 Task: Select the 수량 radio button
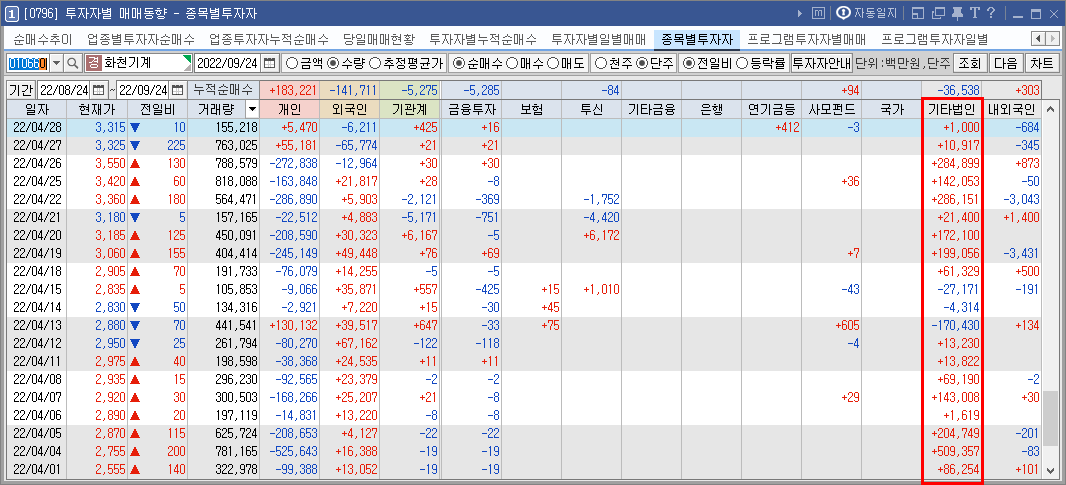332,64
